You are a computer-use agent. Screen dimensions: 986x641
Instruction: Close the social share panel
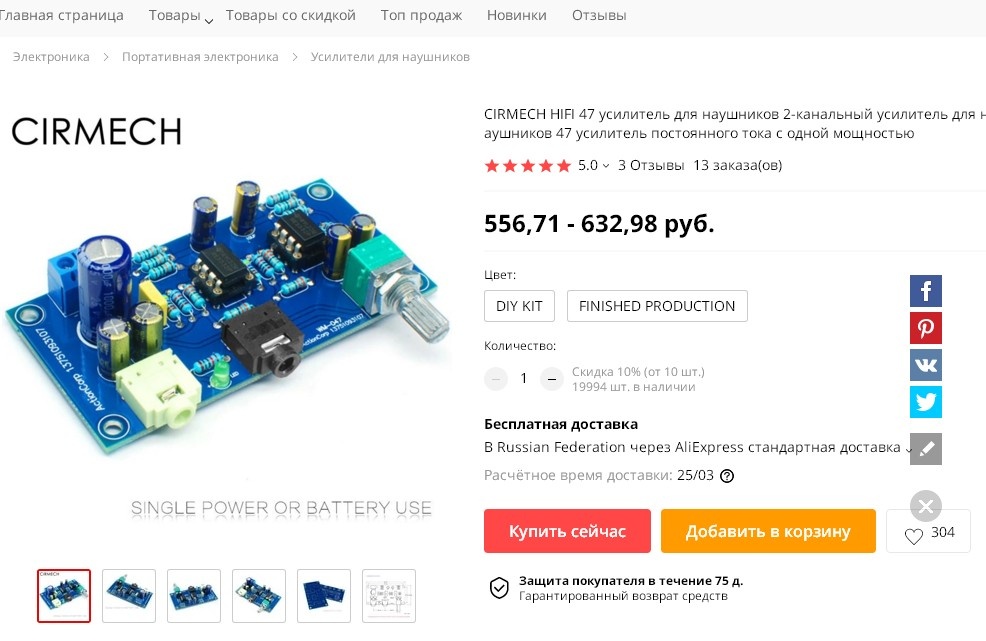point(926,506)
